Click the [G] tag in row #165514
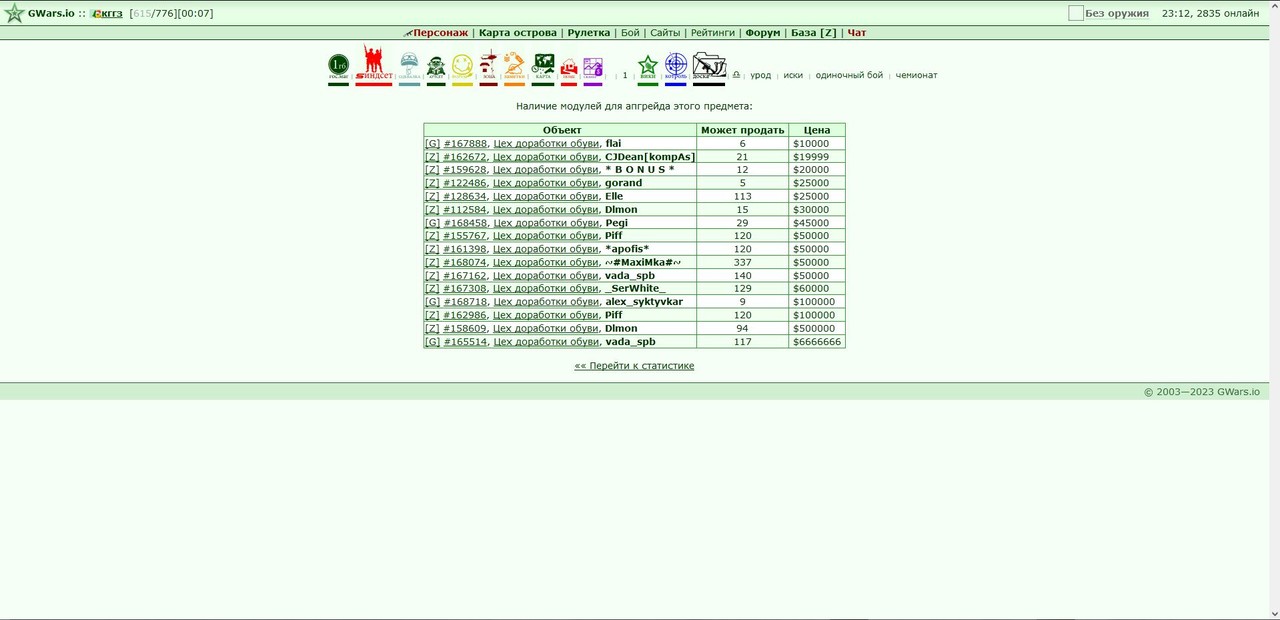 click(x=432, y=342)
